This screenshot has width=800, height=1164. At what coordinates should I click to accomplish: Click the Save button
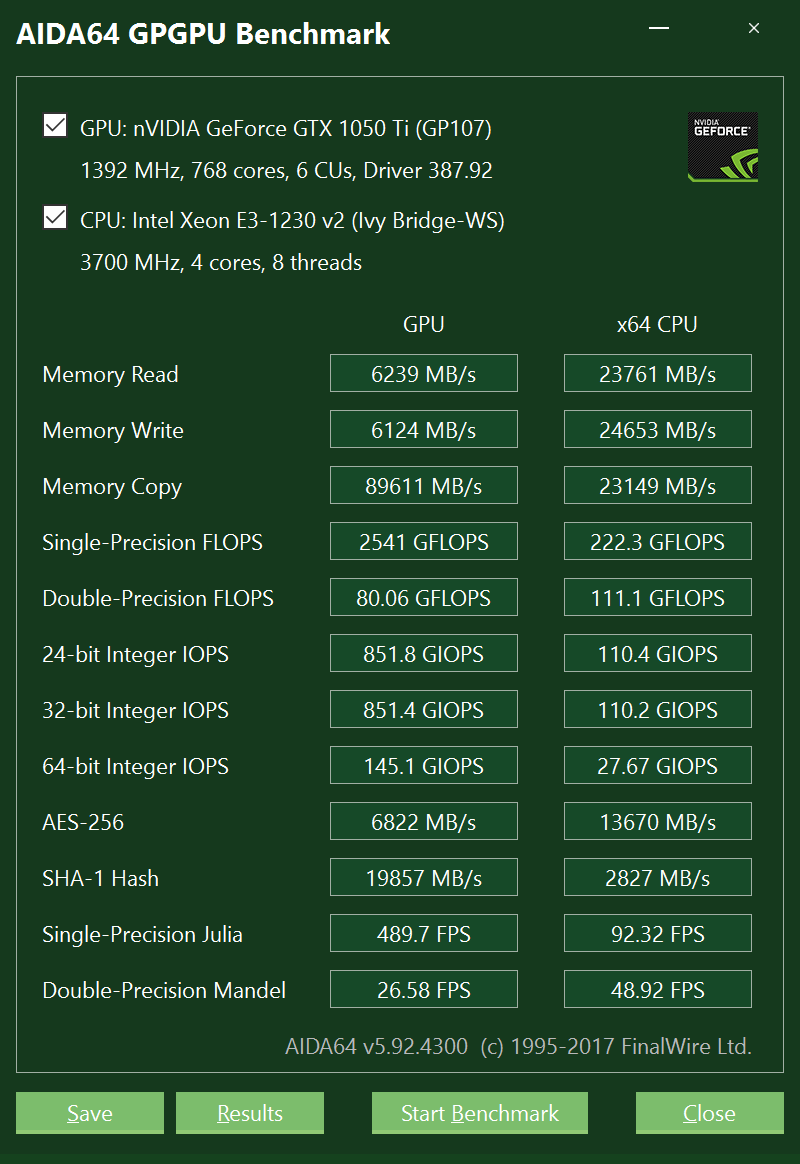(x=90, y=1113)
